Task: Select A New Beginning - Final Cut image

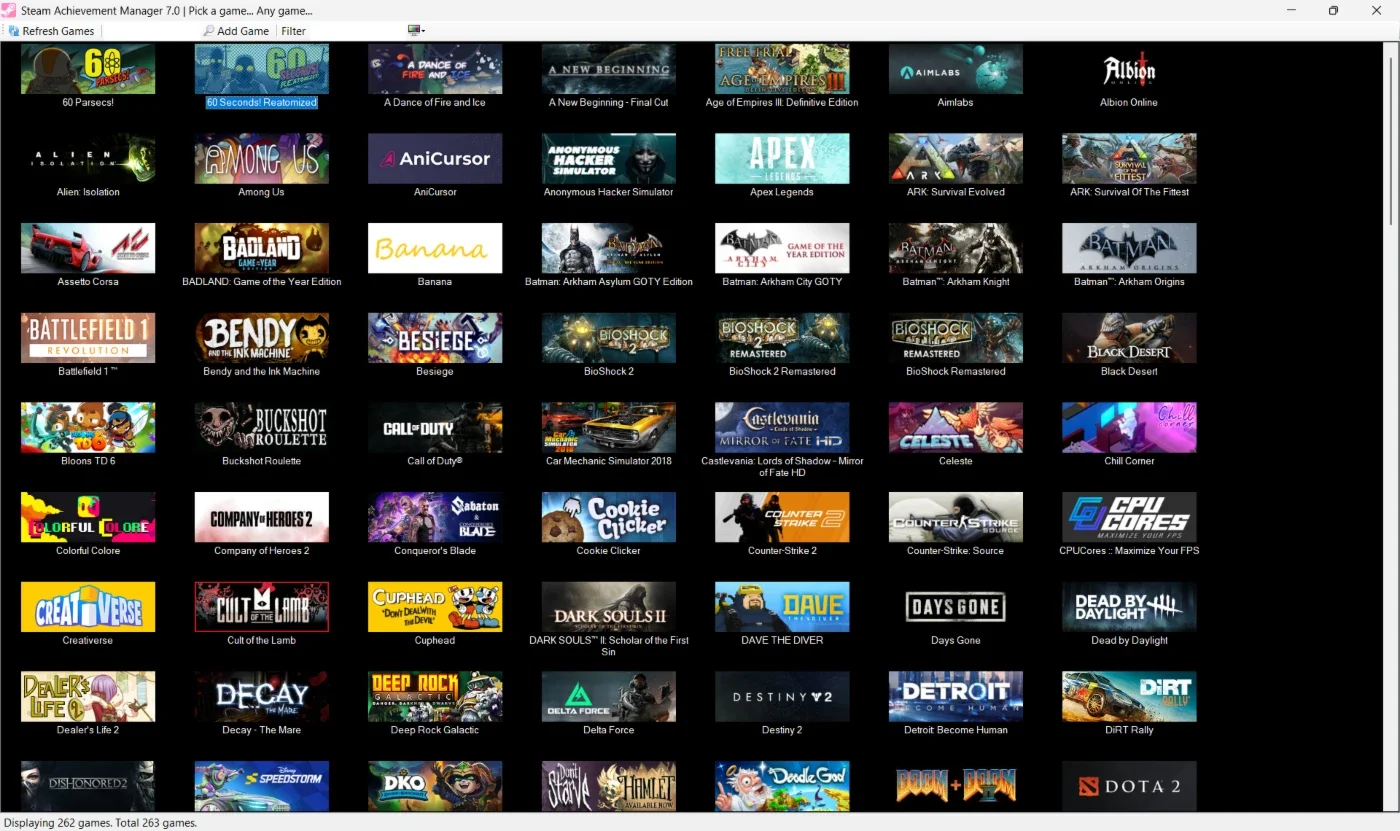Action: tap(609, 69)
